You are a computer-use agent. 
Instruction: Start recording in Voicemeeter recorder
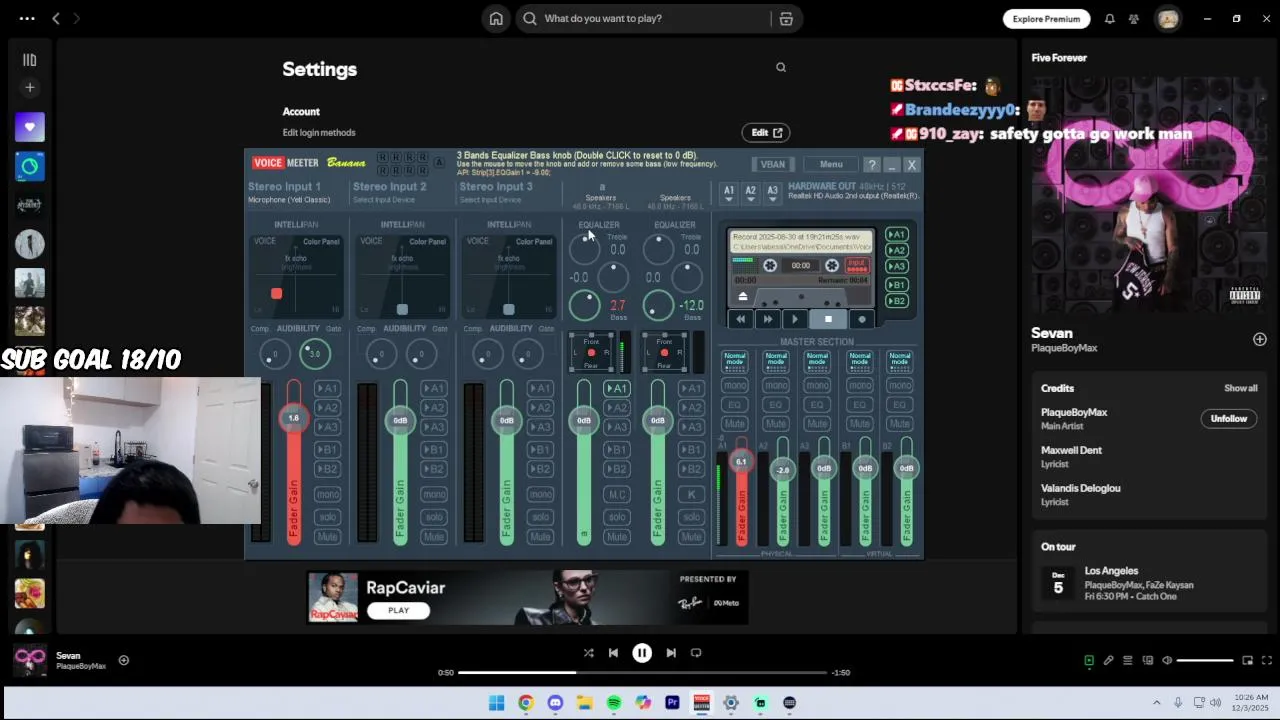pyautogui.click(x=861, y=319)
